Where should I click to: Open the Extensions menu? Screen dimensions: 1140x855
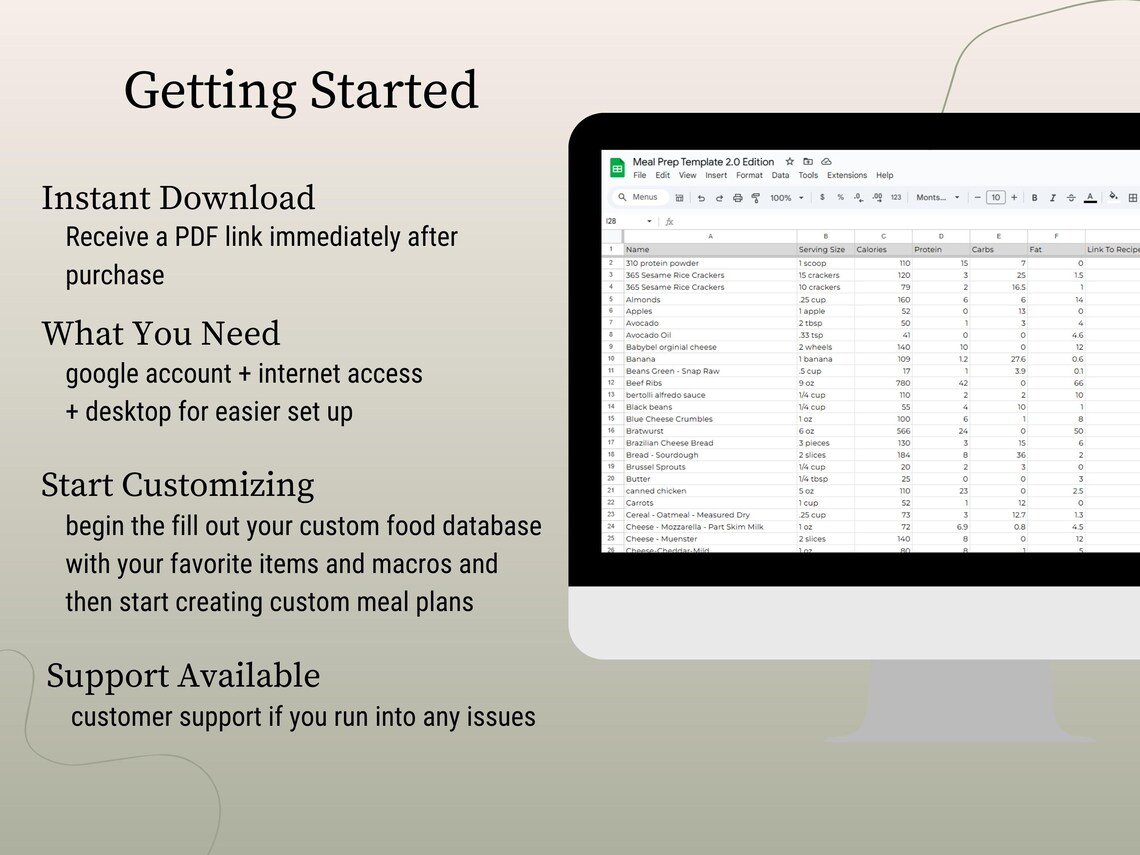coord(848,175)
